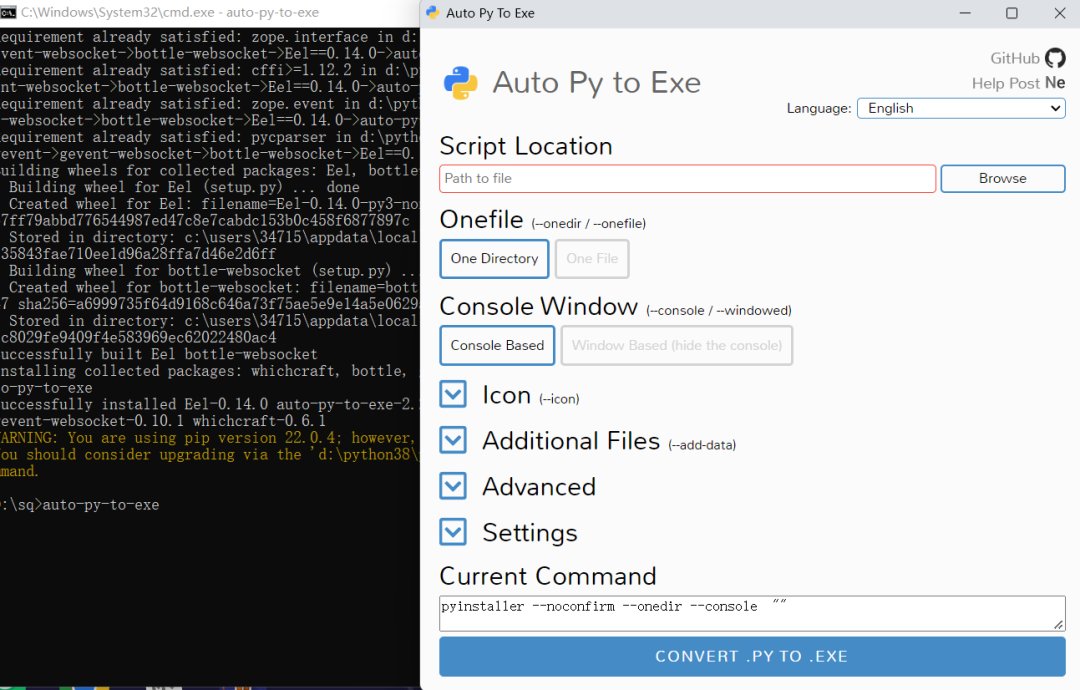Image resolution: width=1080 pixels, height=690 pixels.
Task: Expand the Advanced section
Action: pyautogui.click(x=453, y=486)
